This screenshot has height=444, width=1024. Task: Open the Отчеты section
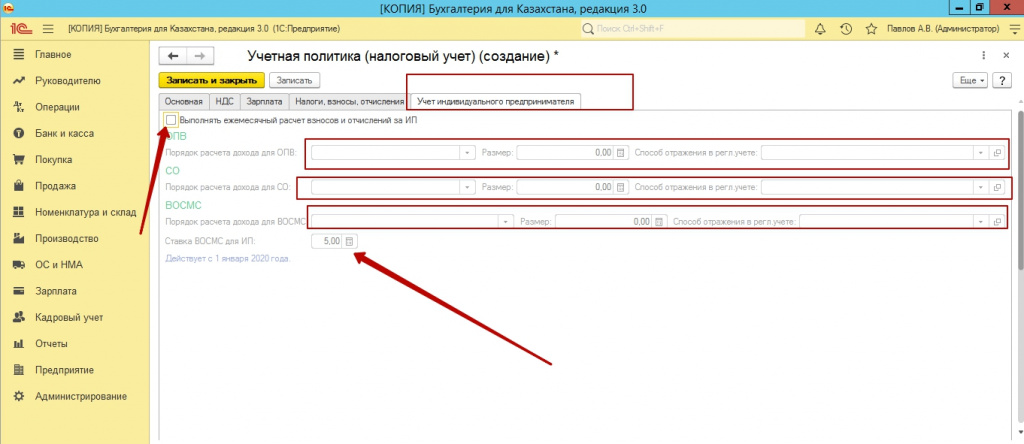[x=51, y=343]
